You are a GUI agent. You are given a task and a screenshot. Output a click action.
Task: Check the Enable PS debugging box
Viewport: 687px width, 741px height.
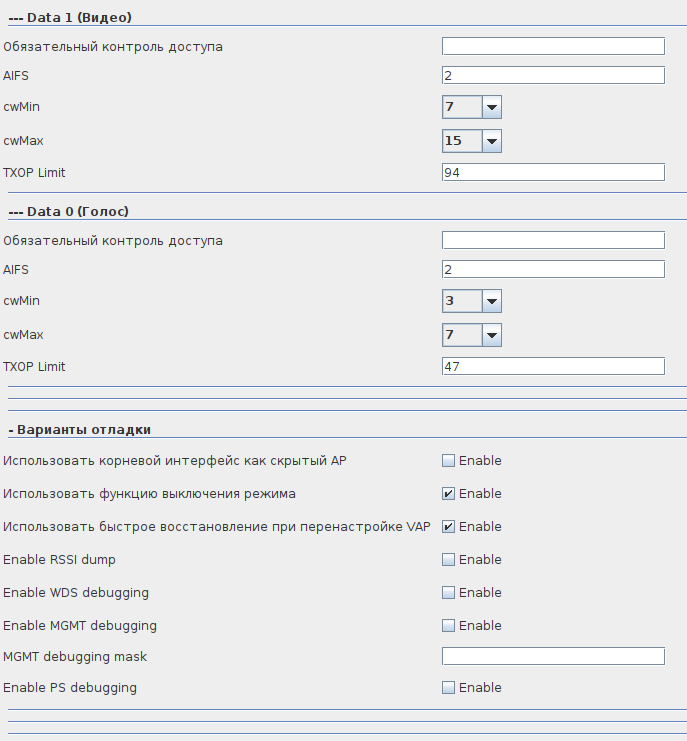[449, 688]
